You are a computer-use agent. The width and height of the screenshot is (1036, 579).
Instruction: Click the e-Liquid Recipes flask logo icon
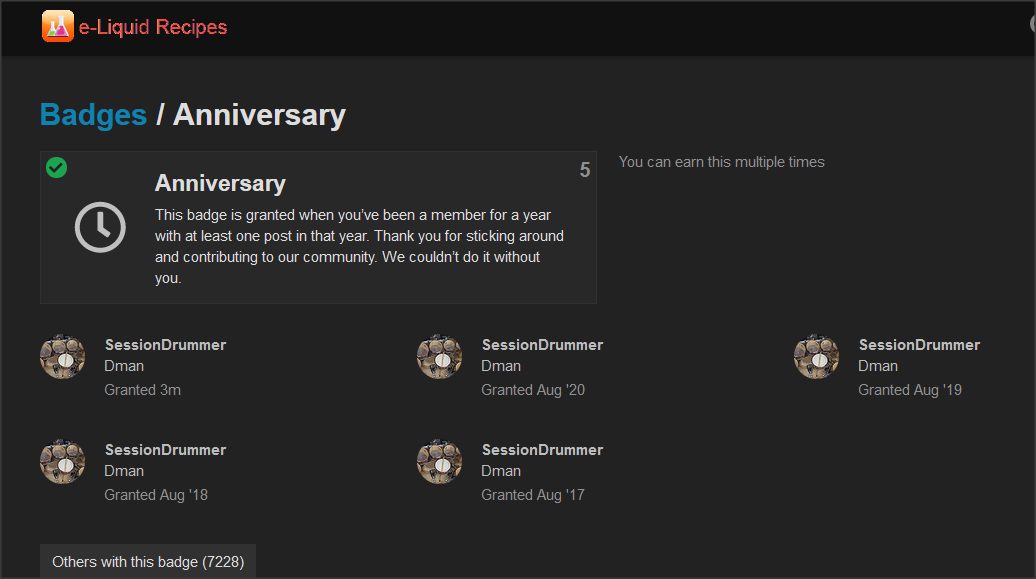pyautogui.click(x=57, y=26)
